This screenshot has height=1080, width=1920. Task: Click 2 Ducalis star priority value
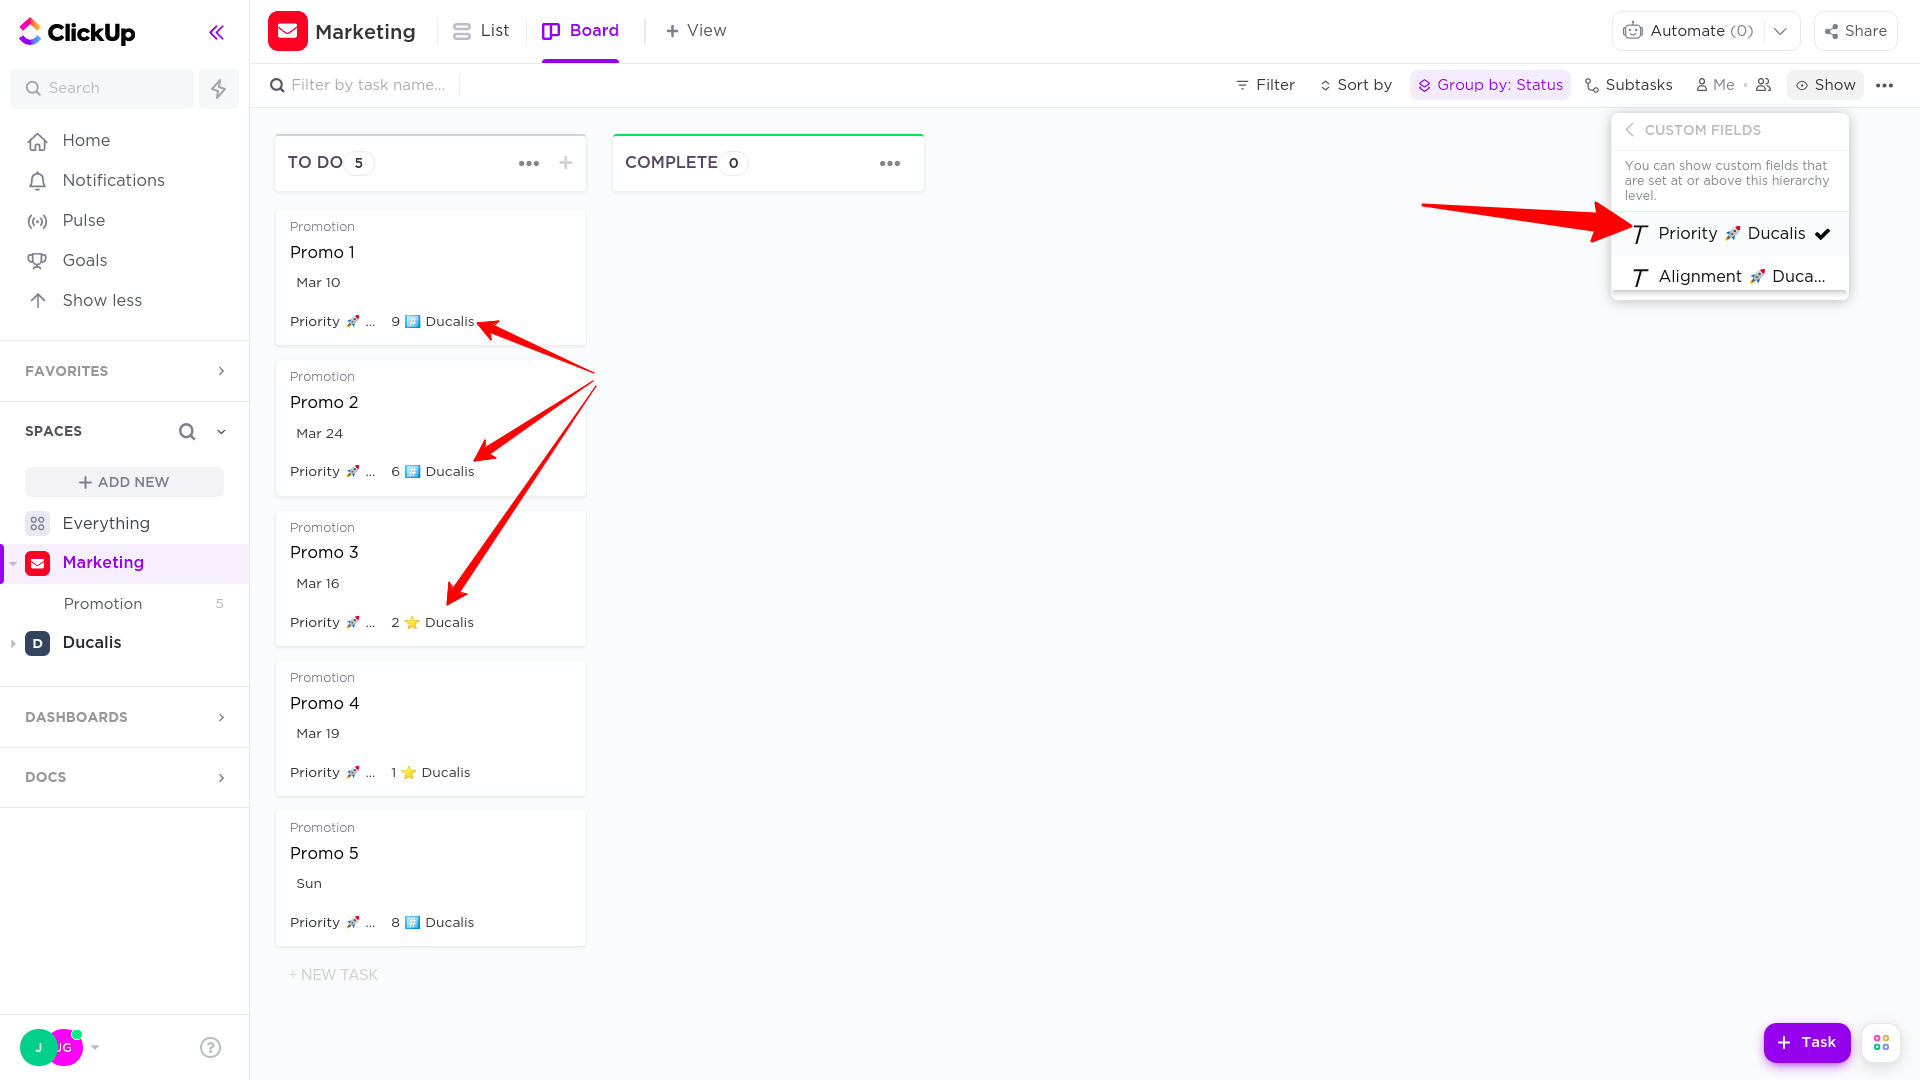tap(433, 623)
